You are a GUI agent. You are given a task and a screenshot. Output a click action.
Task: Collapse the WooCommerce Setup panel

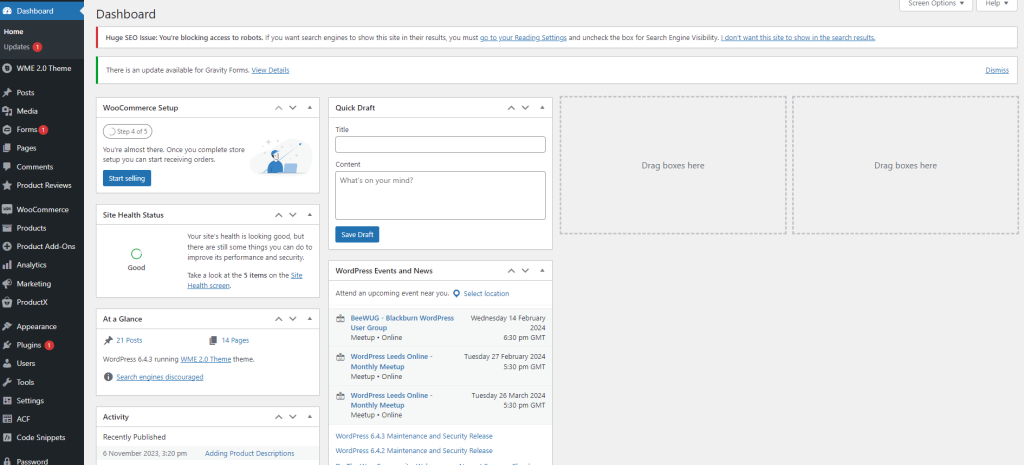(310, 107)
